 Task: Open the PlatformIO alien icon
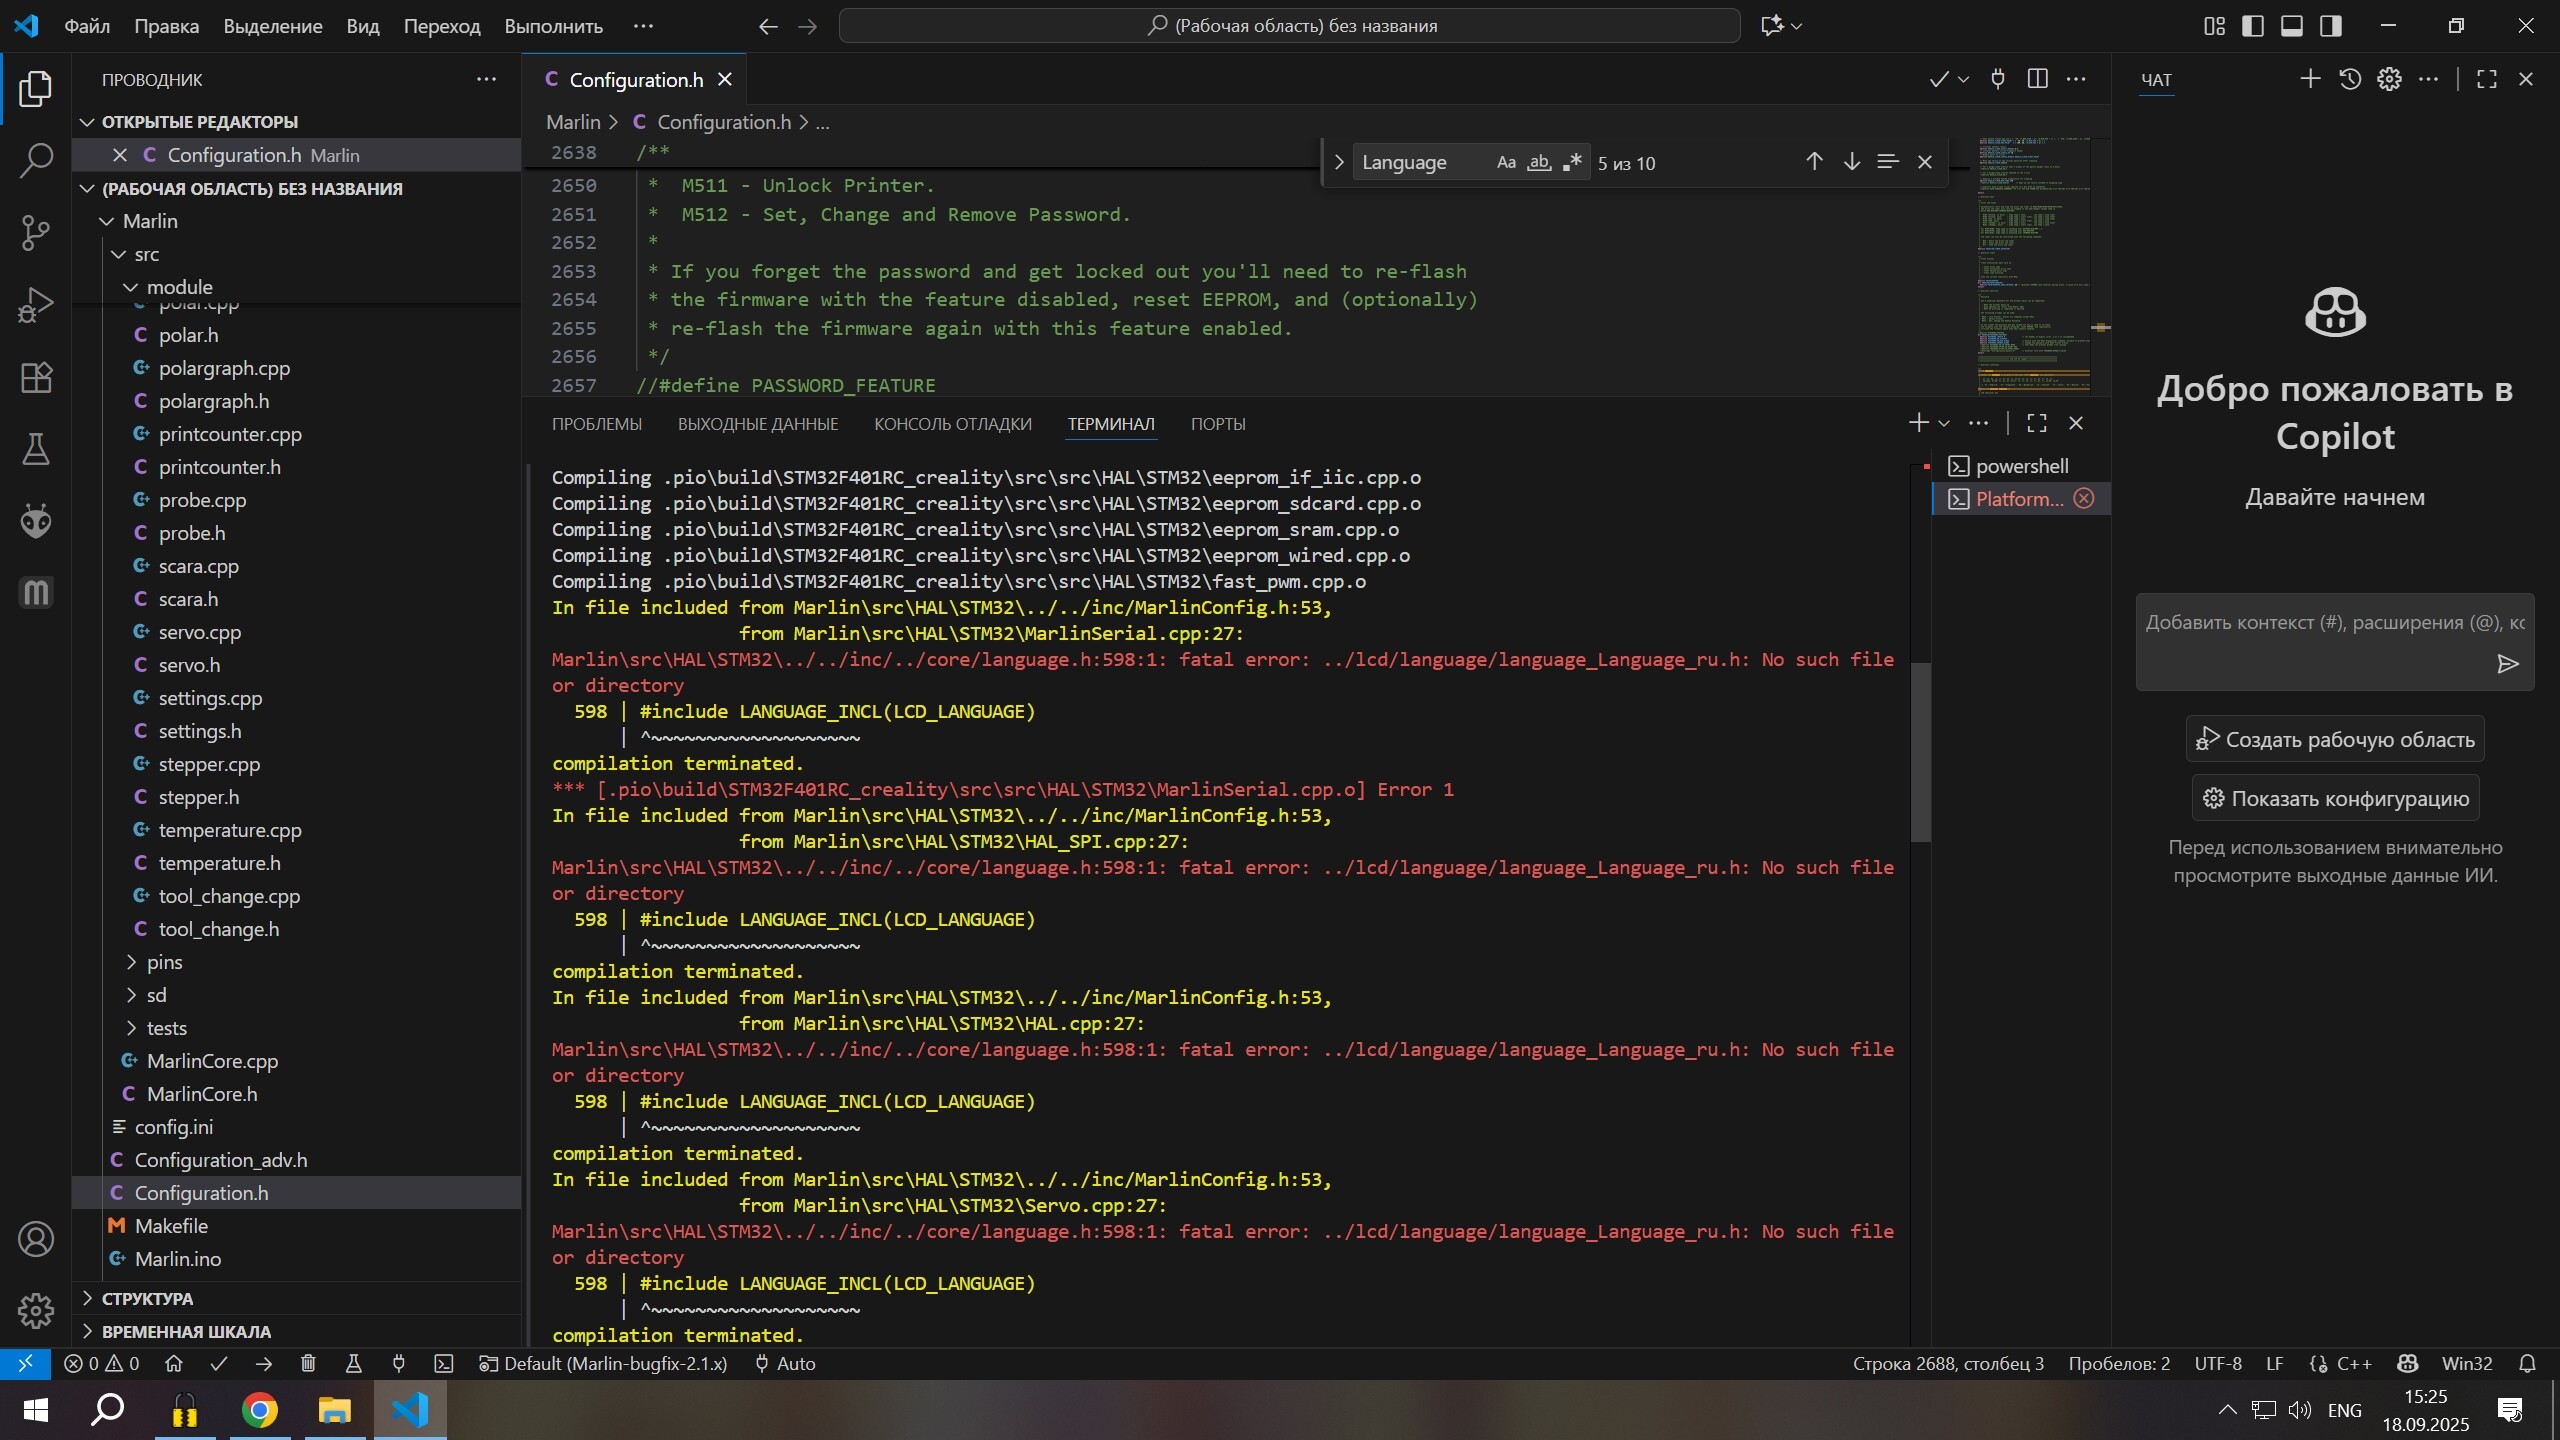[x=36, y=521]
